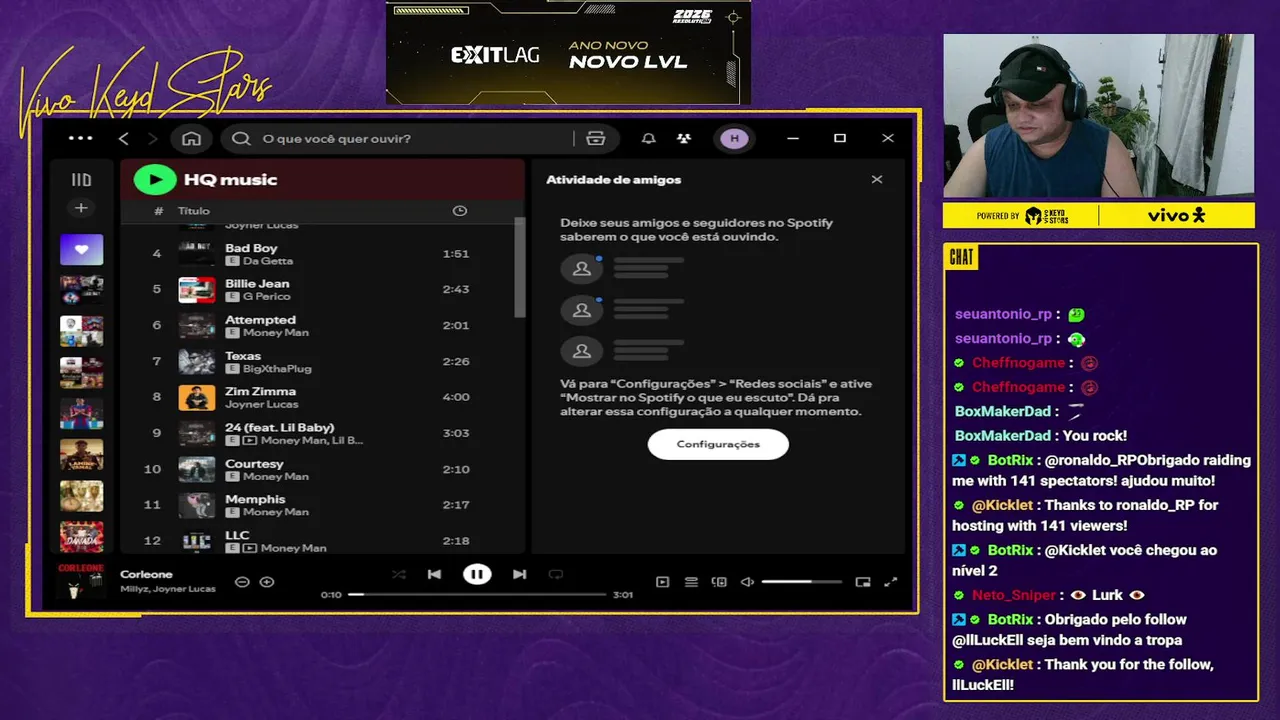
Task: Toggle shuffle playback
Action: 399,574
